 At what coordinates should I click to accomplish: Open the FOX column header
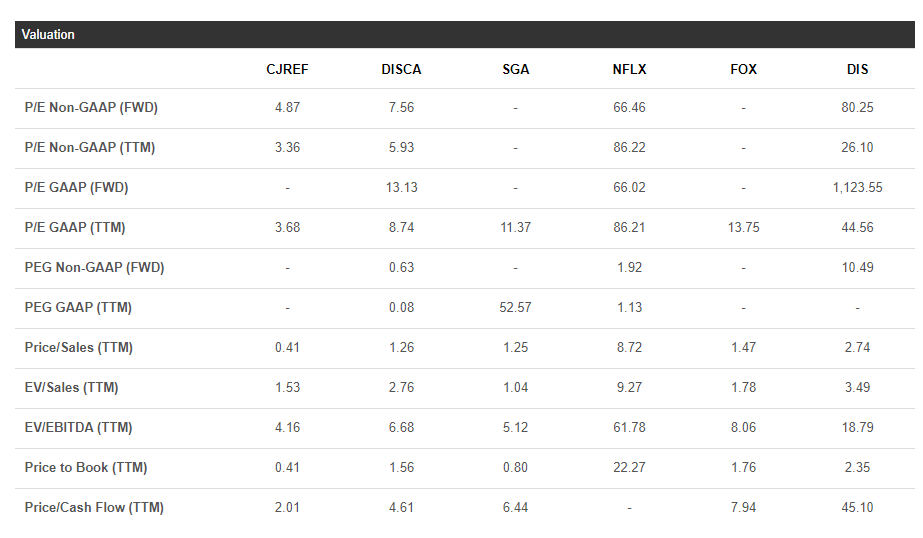click(743, 69)
